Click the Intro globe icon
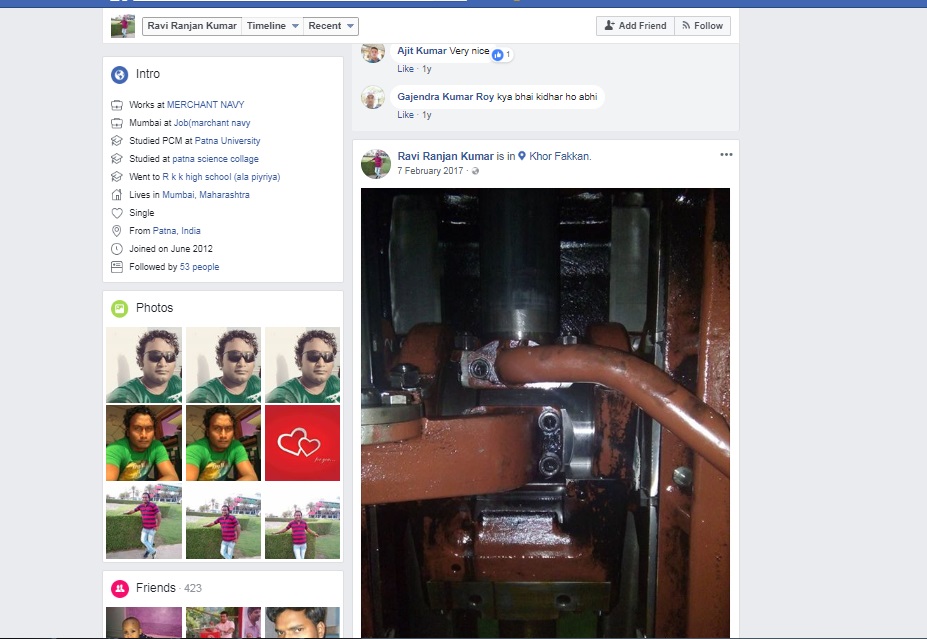 coord(119,74)
